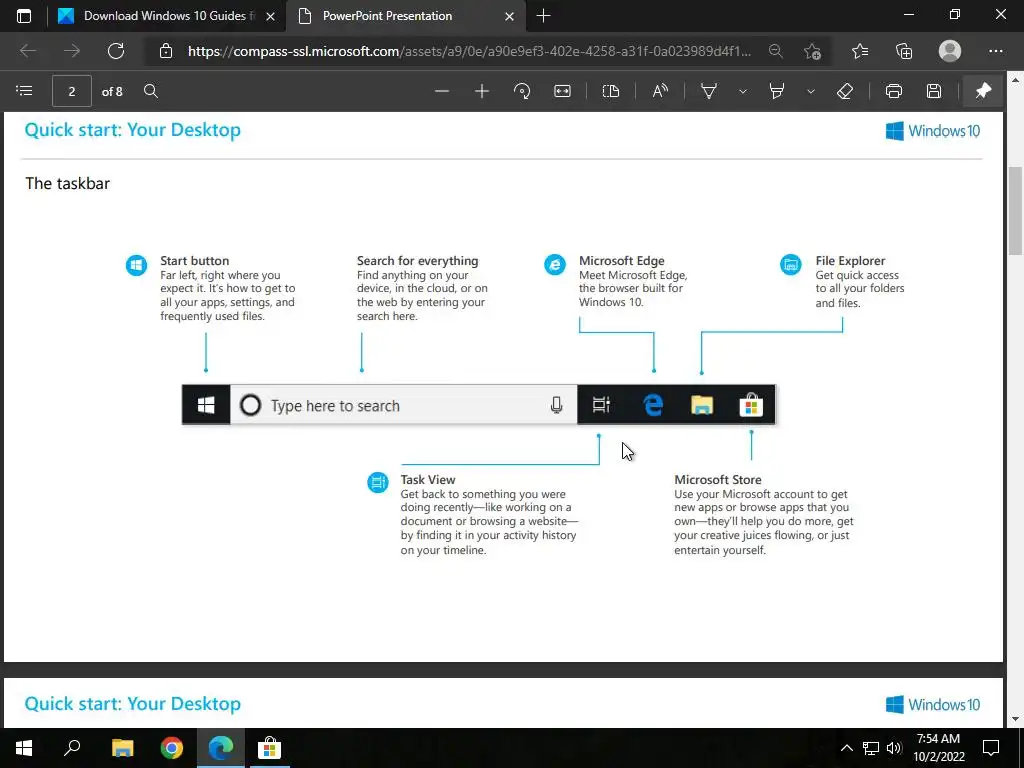Screen dimensions: 1024x768
Task: Click 'Search for everything' heading
Action: pos(417,261)
